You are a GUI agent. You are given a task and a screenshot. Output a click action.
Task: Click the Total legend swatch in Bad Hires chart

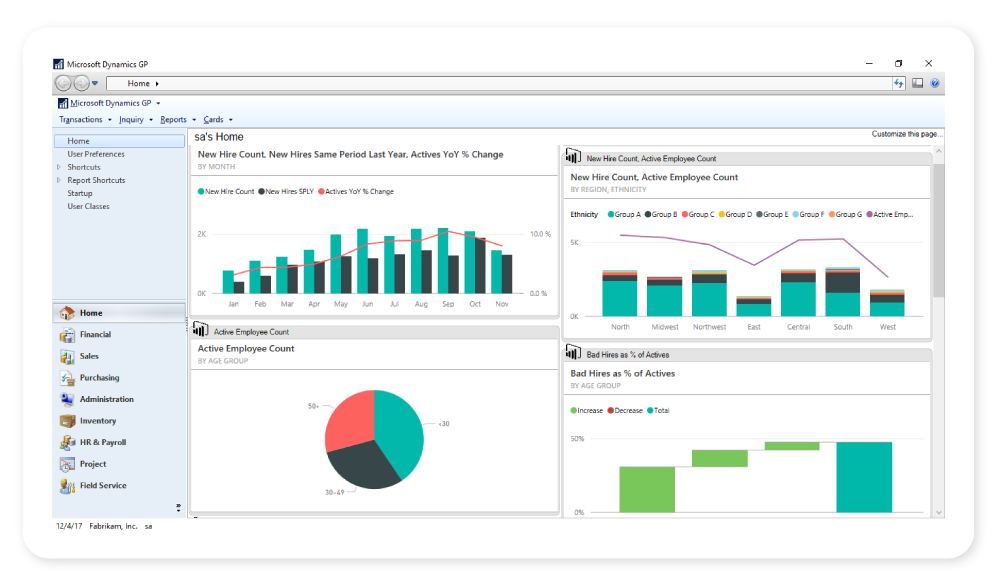tap(650, 410)
